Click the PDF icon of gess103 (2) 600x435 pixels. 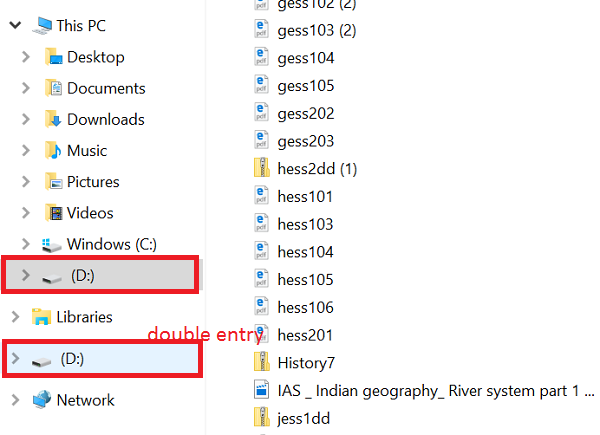(261, 29)
